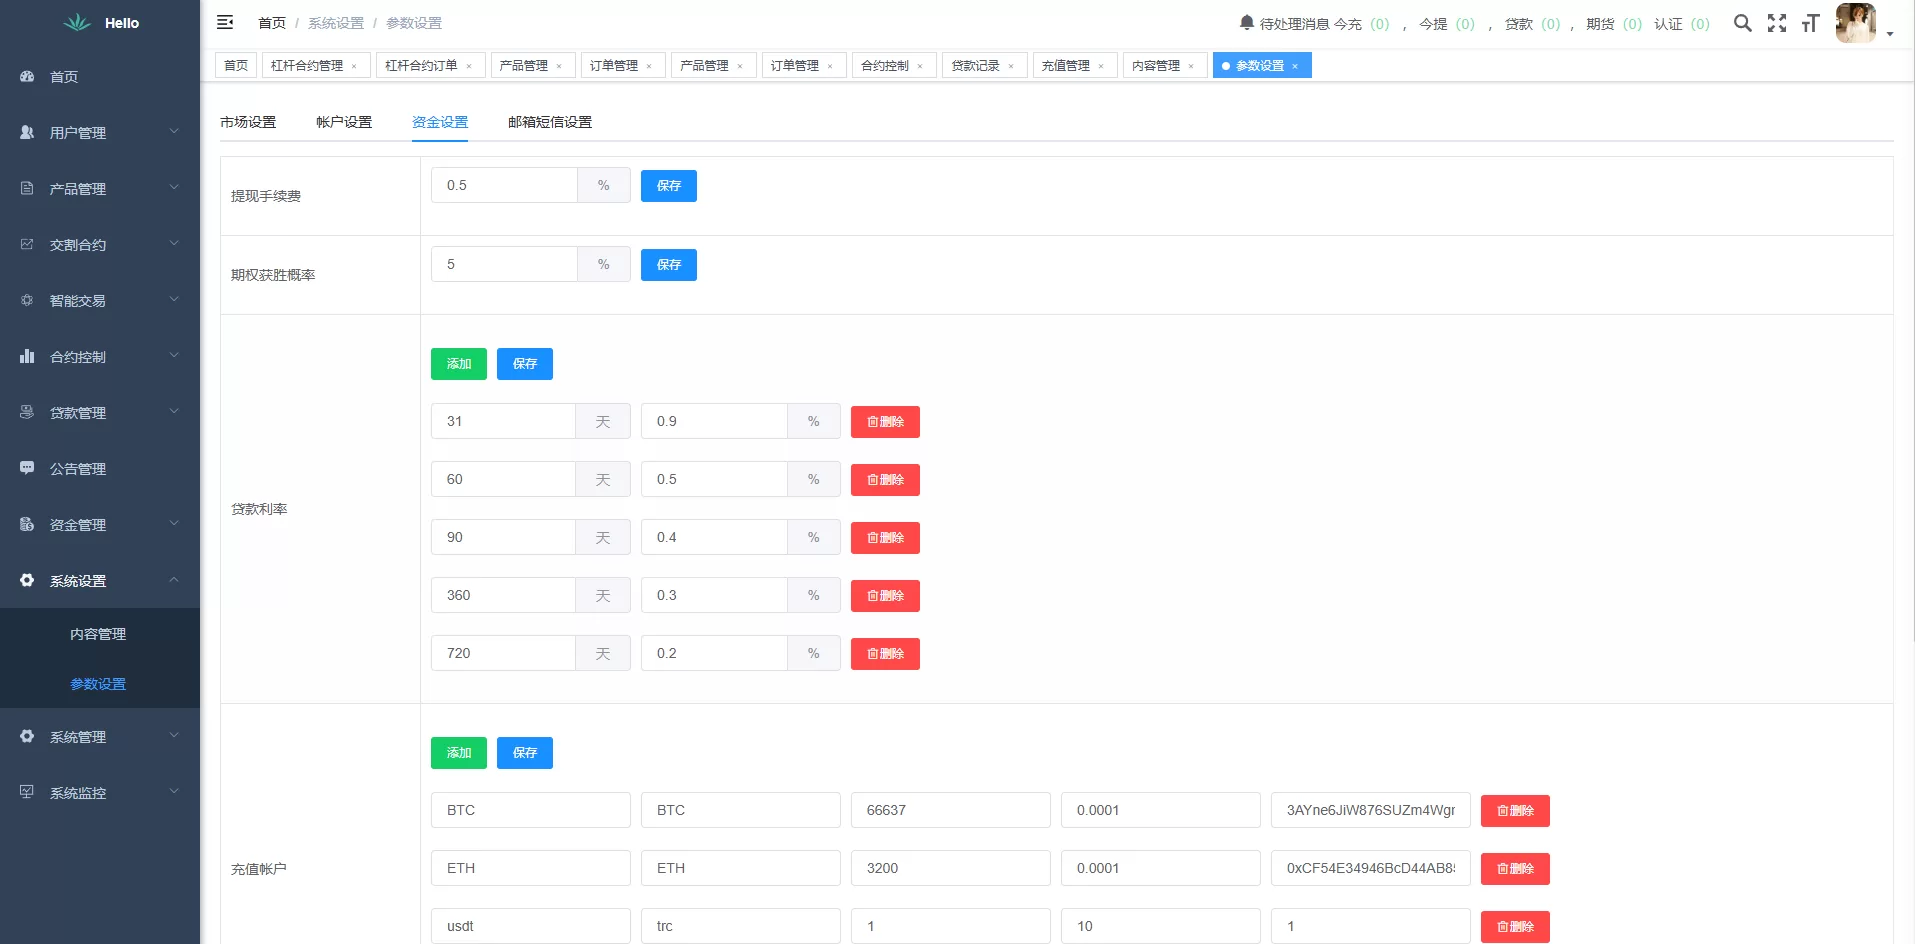The width and height of the screenshot is (1915, 944).
Task: Delete the BTC recharge account row
Action: click(1515, 811)
